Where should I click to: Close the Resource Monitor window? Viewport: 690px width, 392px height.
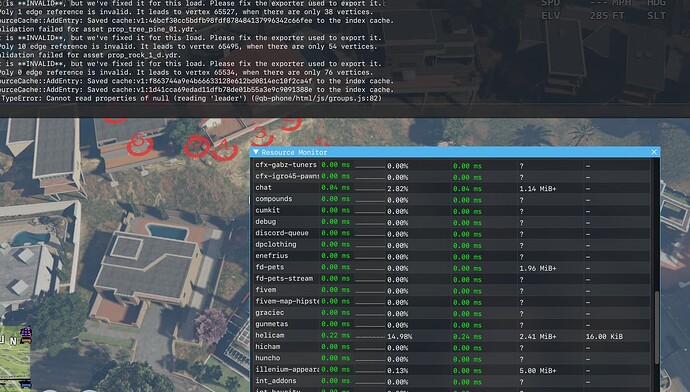coord(654,152)
